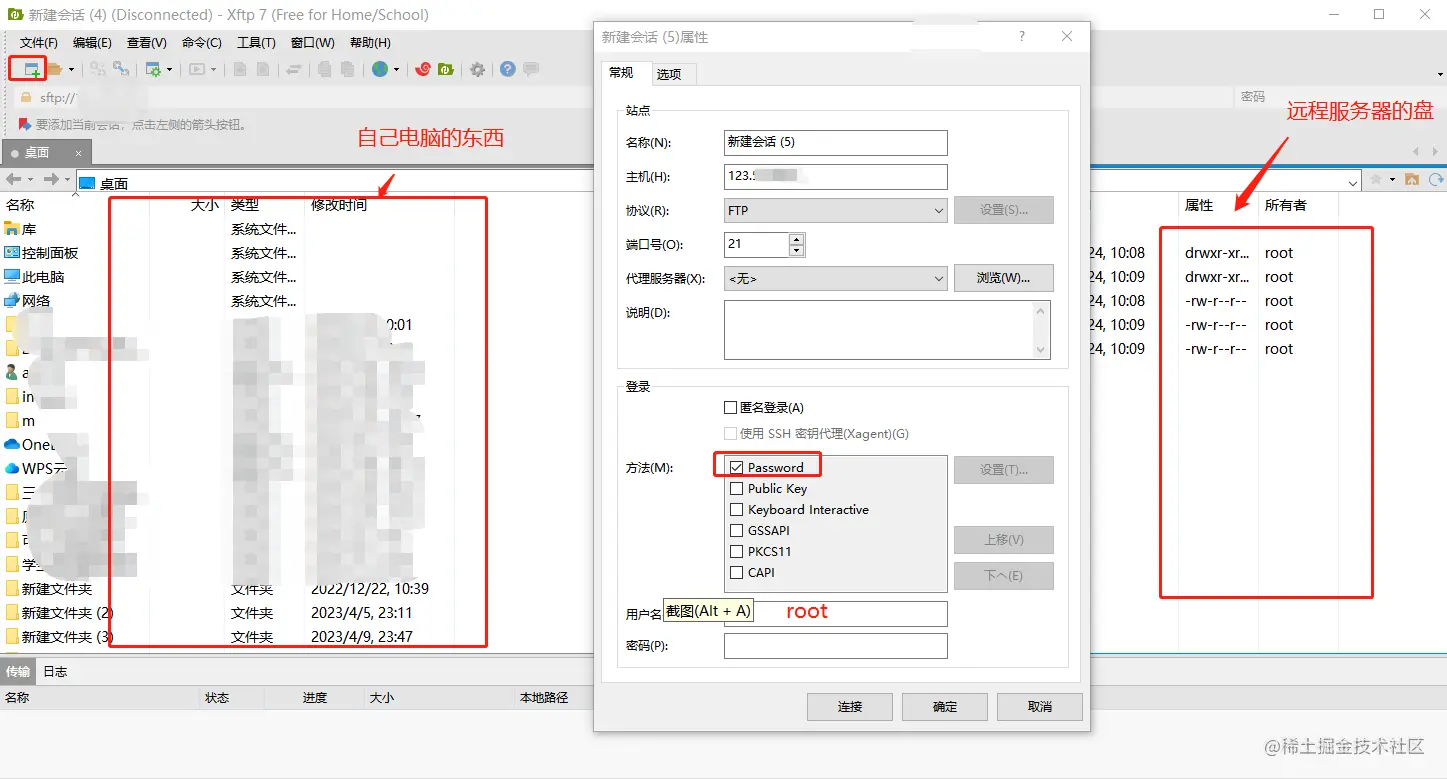
Task: Open the 代理服务器 <无> dropdown
Action: pos(836,278)
